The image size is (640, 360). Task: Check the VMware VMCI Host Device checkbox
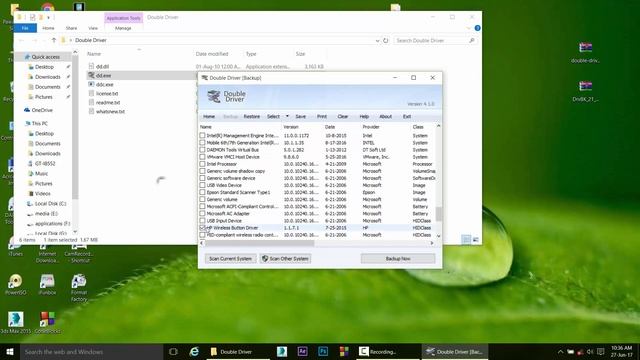(202, 157)
